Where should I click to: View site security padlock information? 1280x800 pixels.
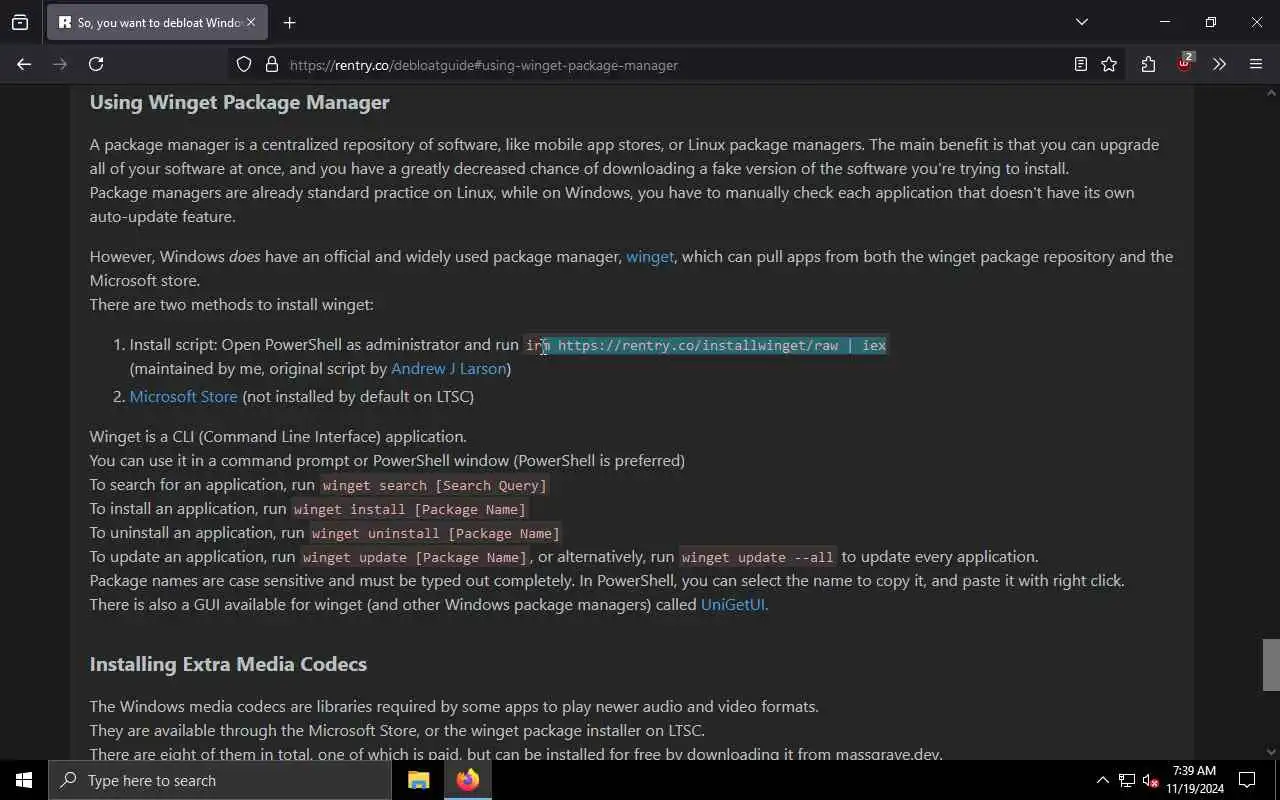[271, 64]
